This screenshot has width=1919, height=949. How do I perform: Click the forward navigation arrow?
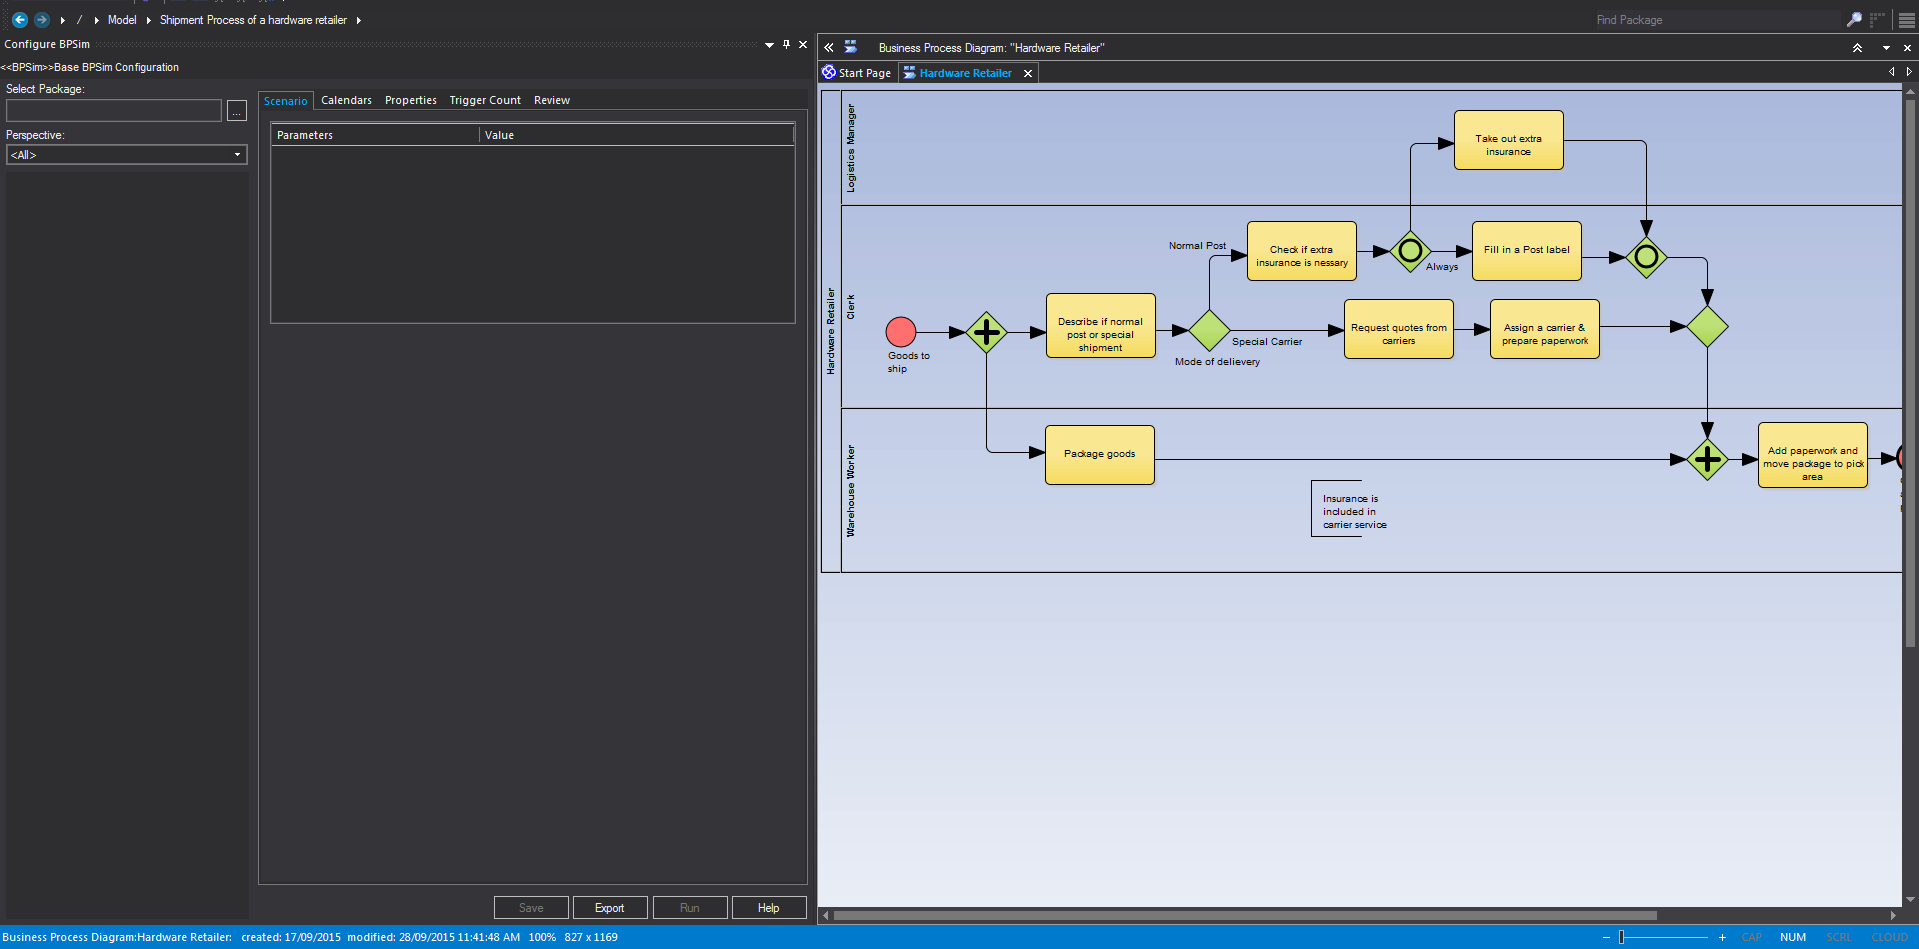tap(41, 20)
